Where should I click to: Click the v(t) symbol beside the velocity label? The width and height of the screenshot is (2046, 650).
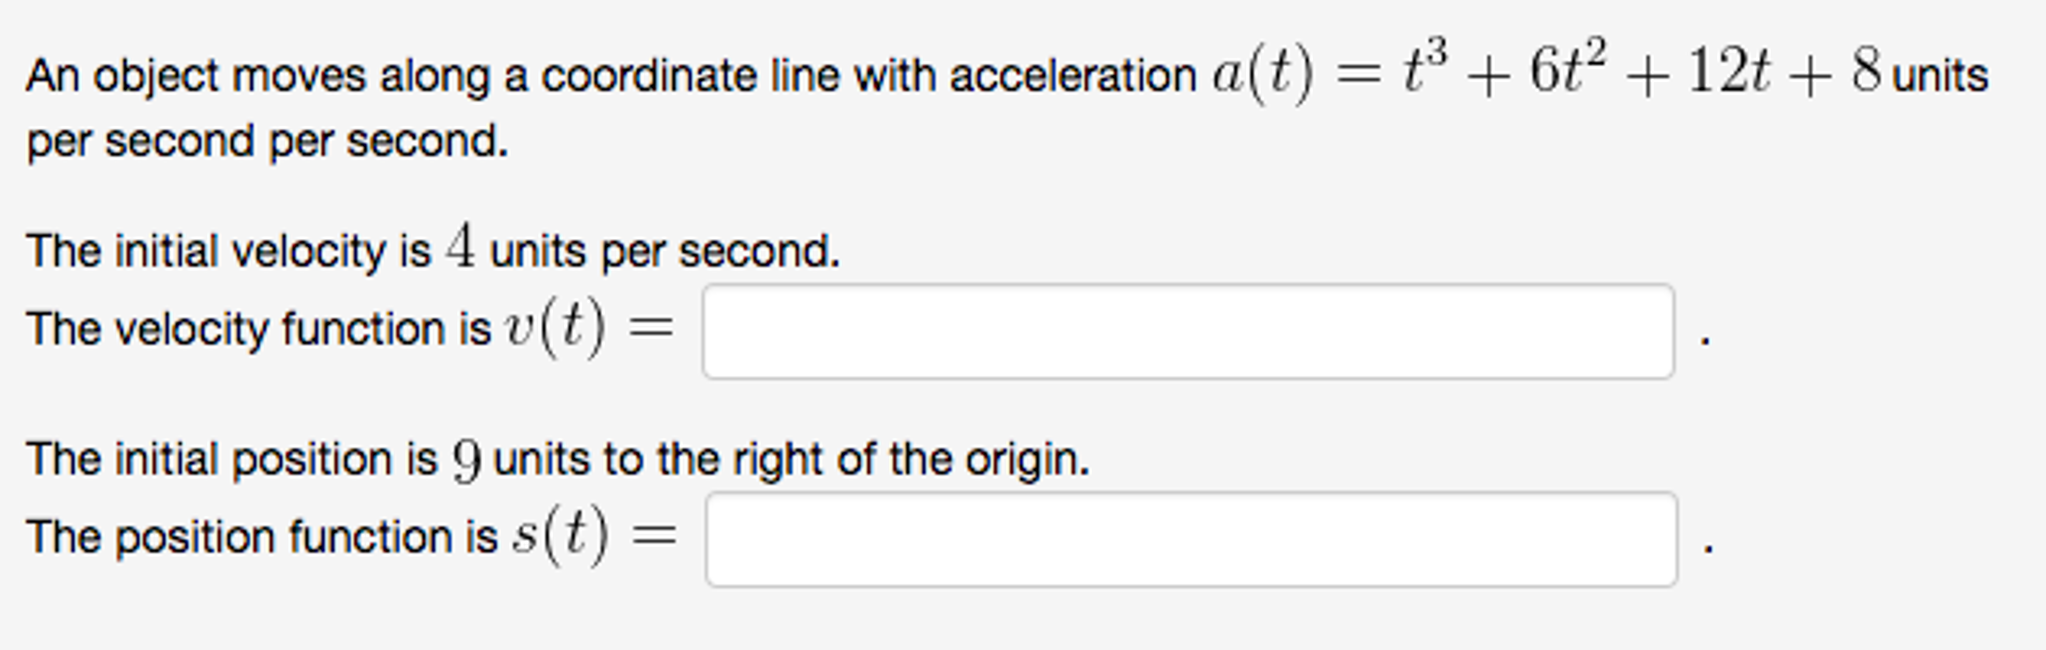point(555,328)
